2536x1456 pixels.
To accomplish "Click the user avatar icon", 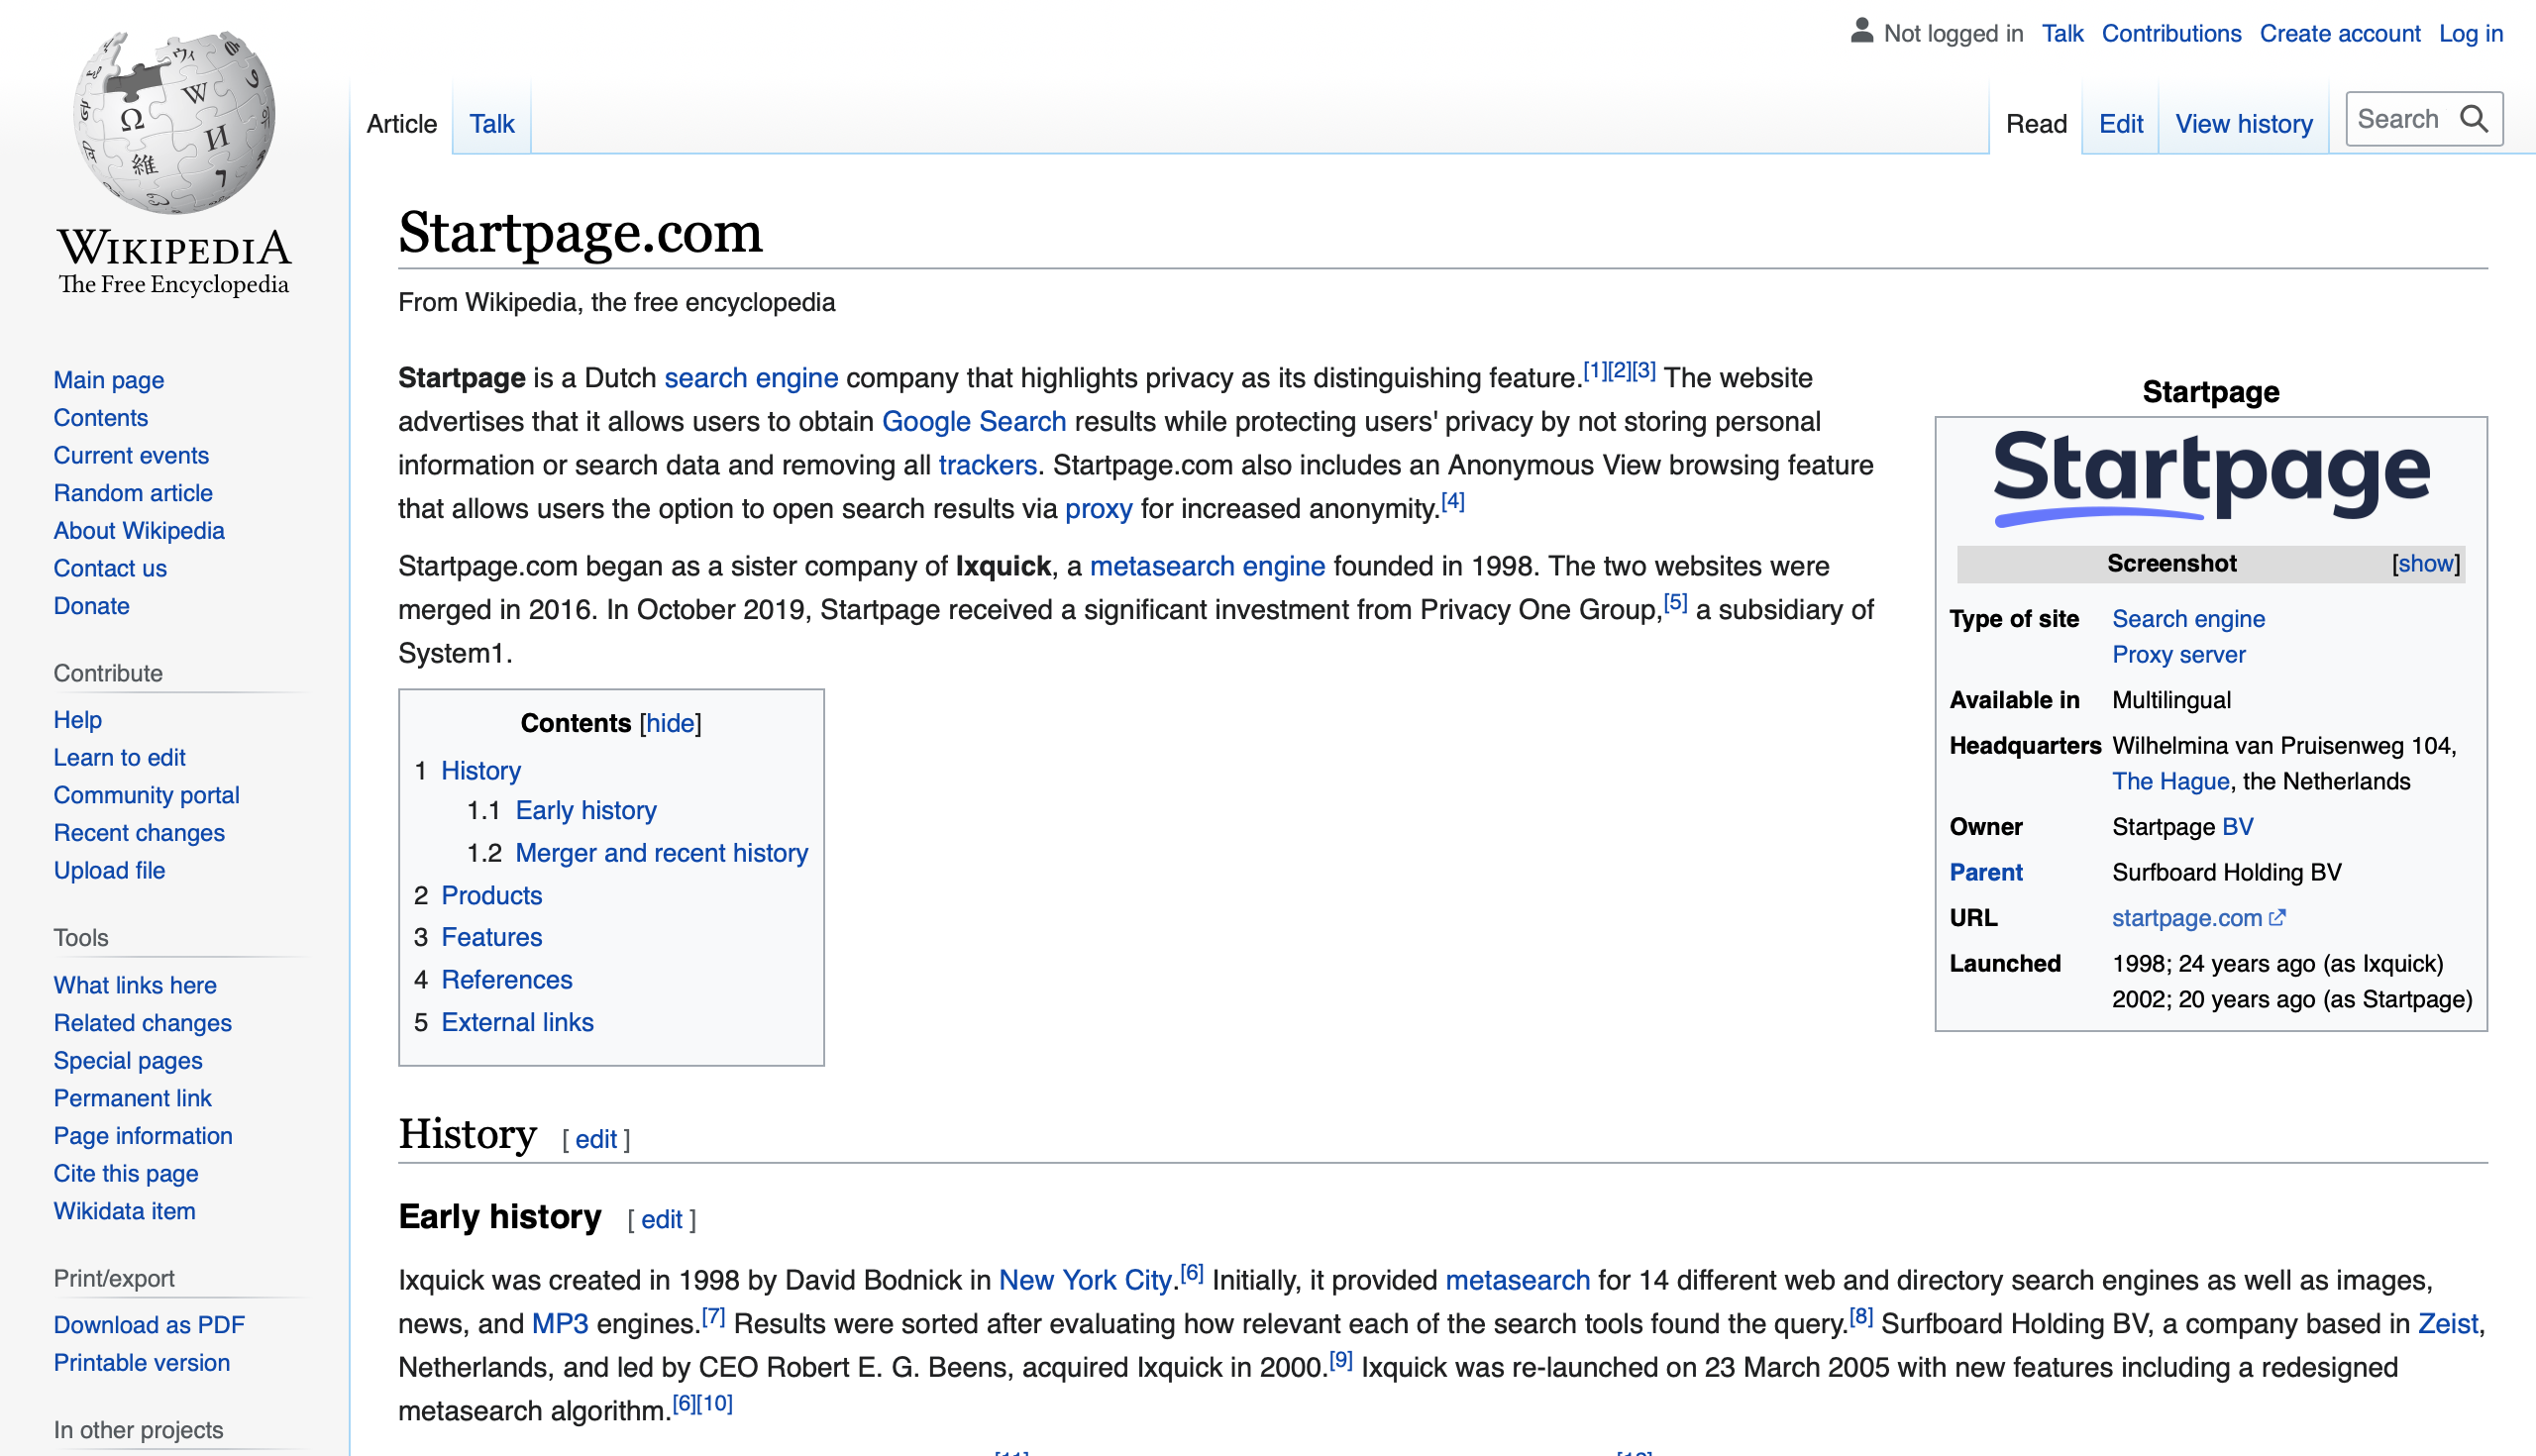I will pos(1860,31).
